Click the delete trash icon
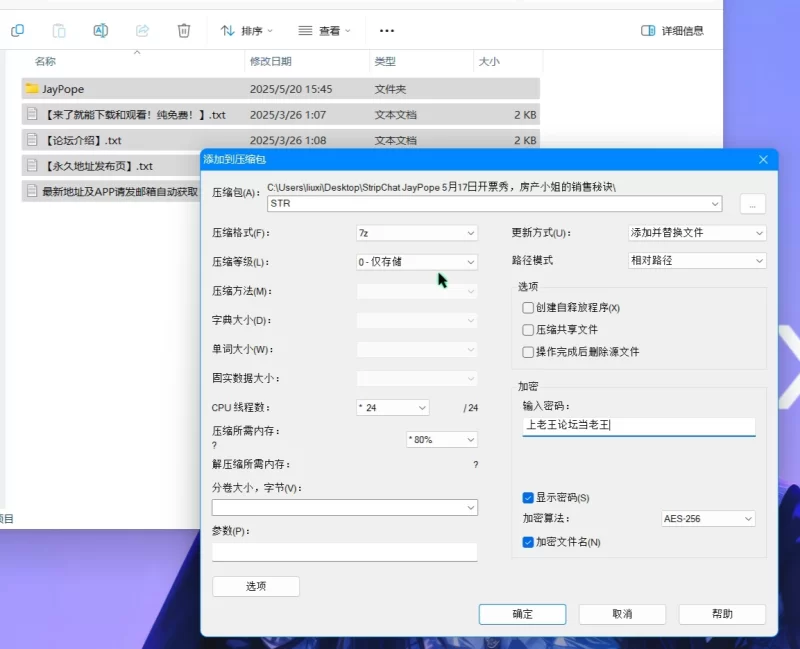Image resolution: width=800 pixels, height=649 pixels. click(x=184, y=31)
